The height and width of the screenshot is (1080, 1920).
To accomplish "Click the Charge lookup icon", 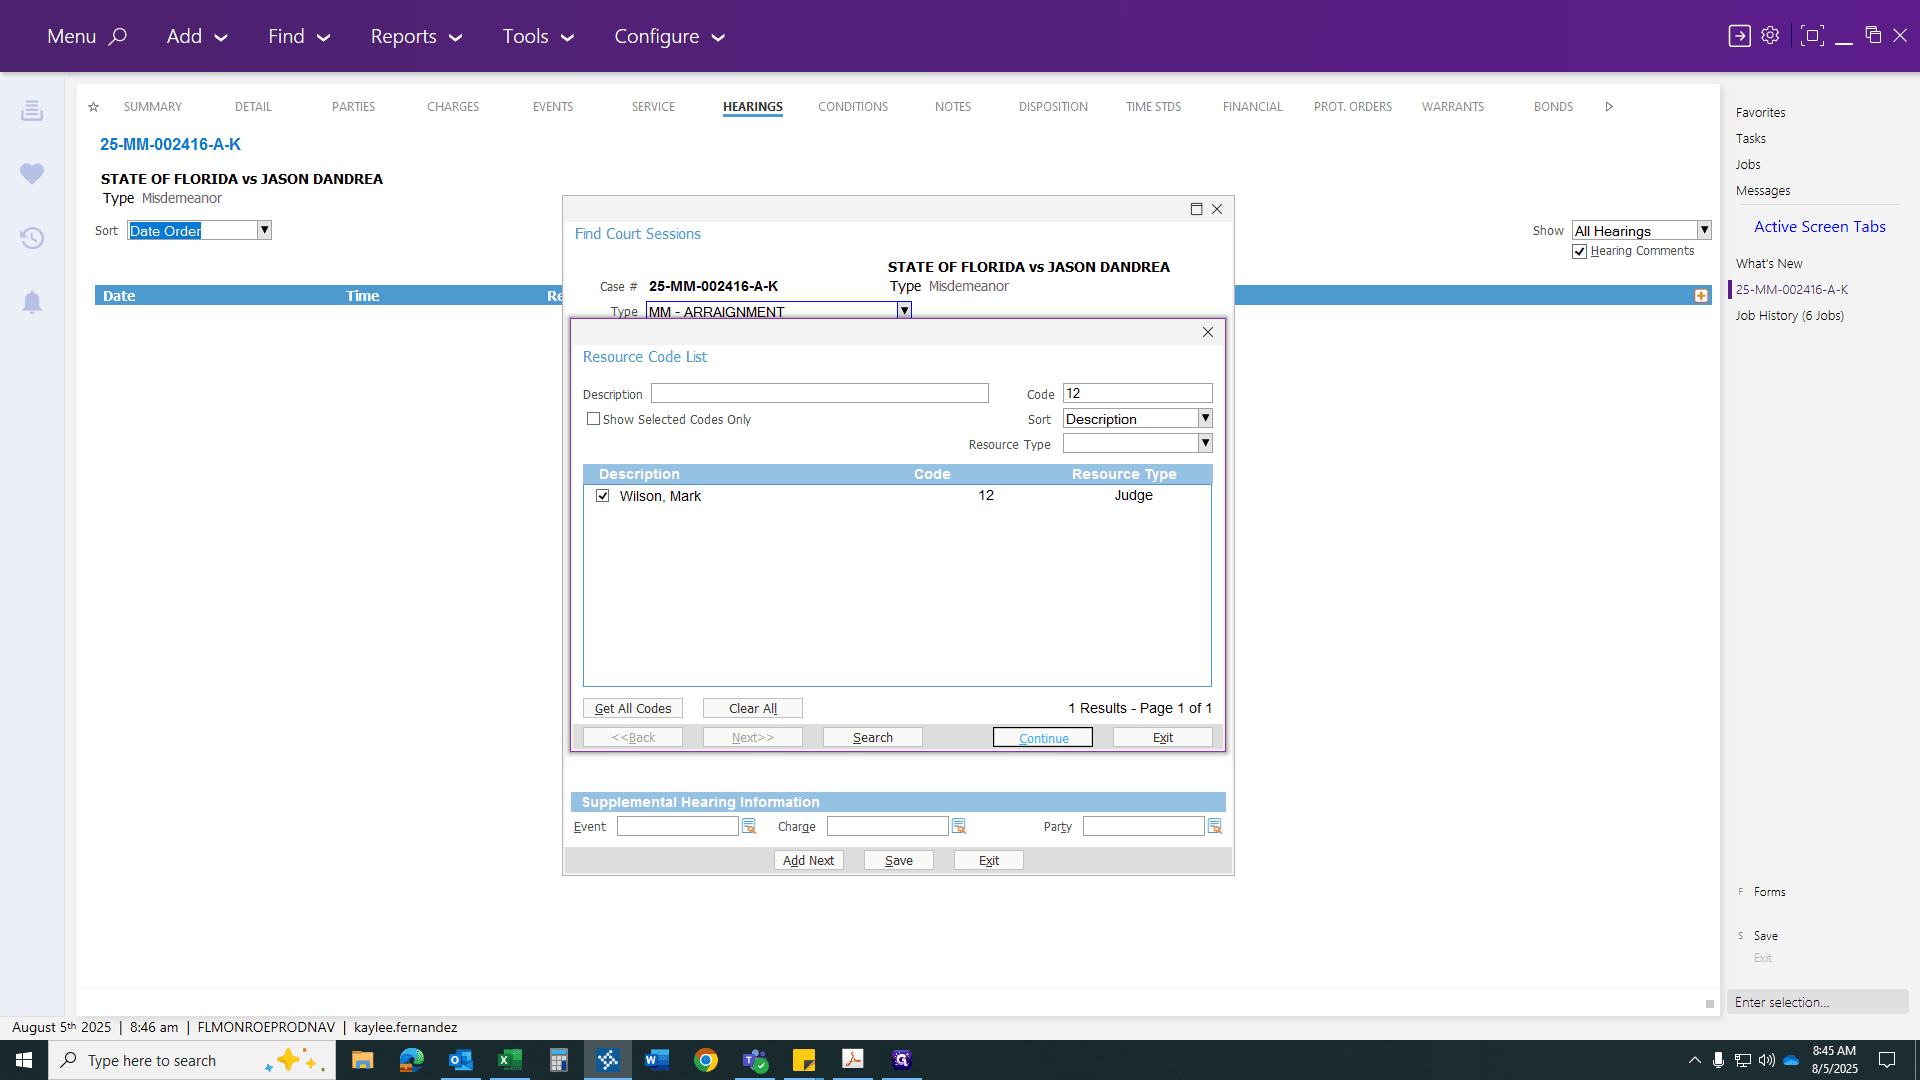I will [959, 826].
